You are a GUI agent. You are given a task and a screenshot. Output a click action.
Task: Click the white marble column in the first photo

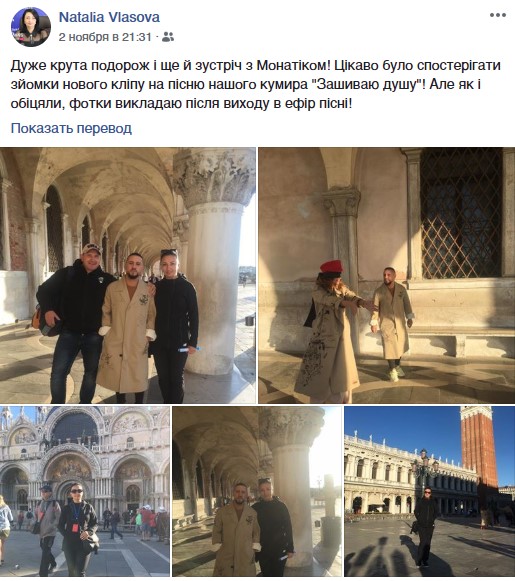[x=215, y=282]
